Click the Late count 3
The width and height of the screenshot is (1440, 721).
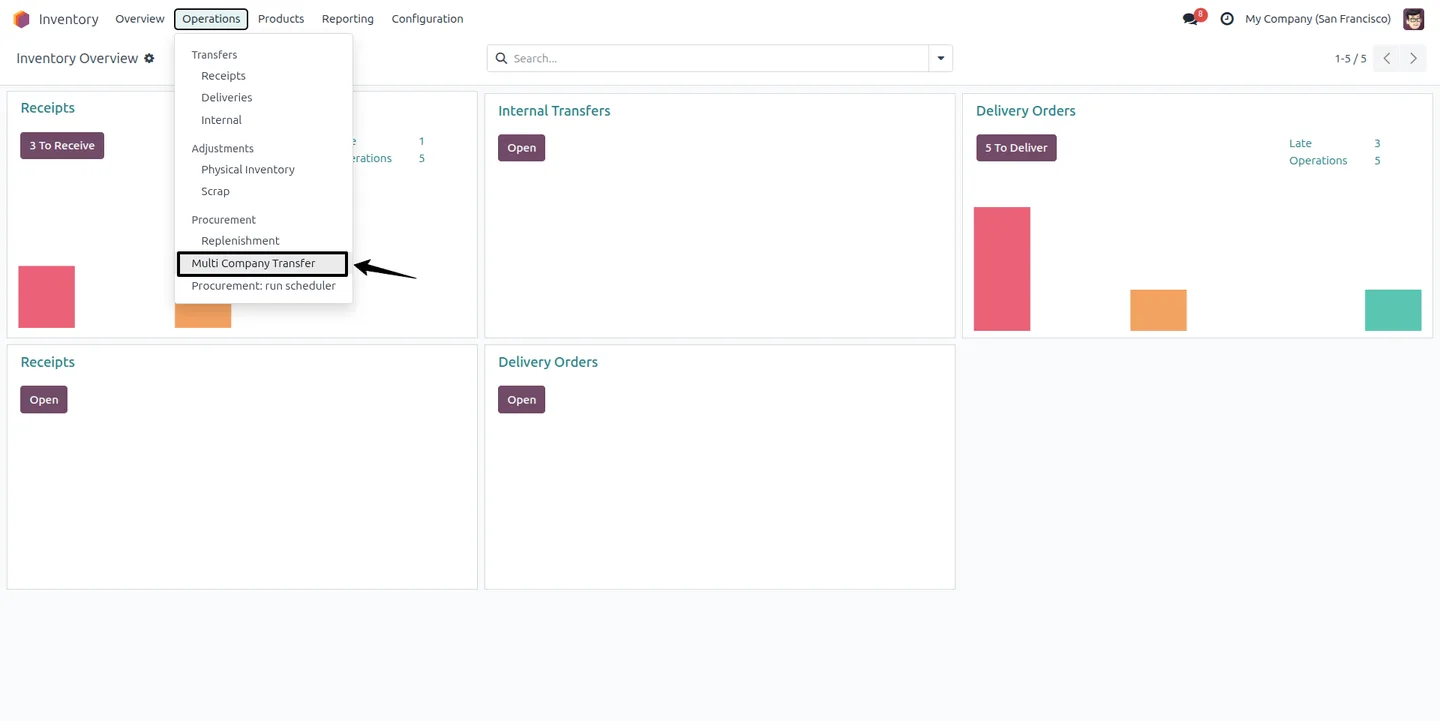[x=1377, y=144]
